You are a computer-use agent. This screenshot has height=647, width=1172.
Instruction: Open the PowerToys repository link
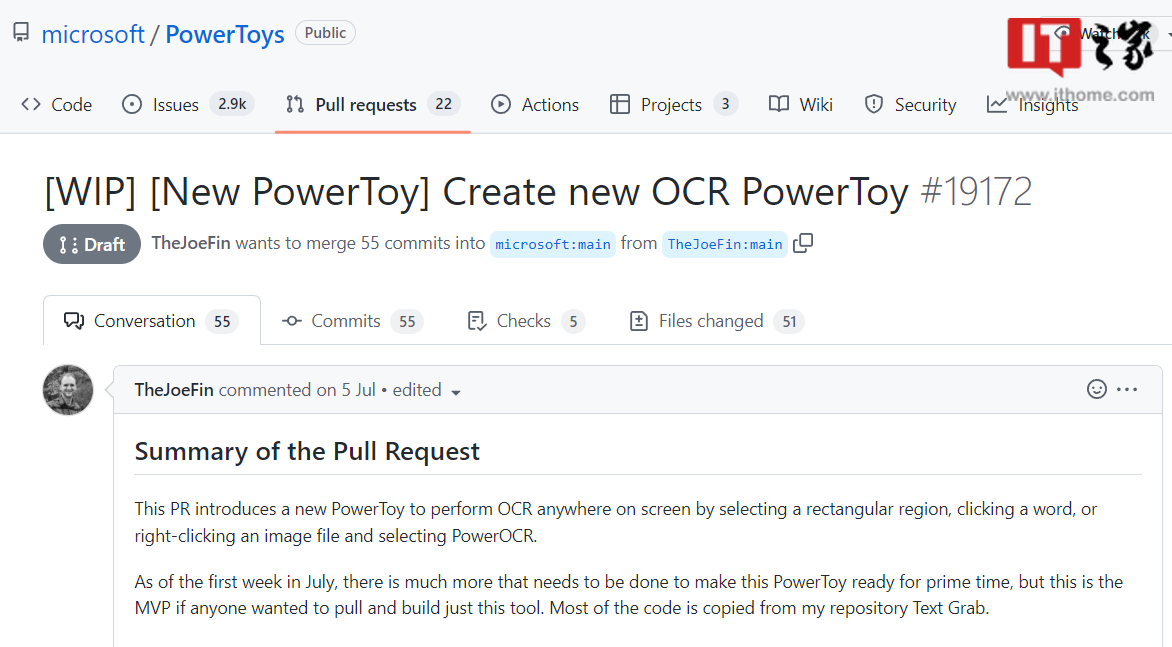click(x=225, y=34)
